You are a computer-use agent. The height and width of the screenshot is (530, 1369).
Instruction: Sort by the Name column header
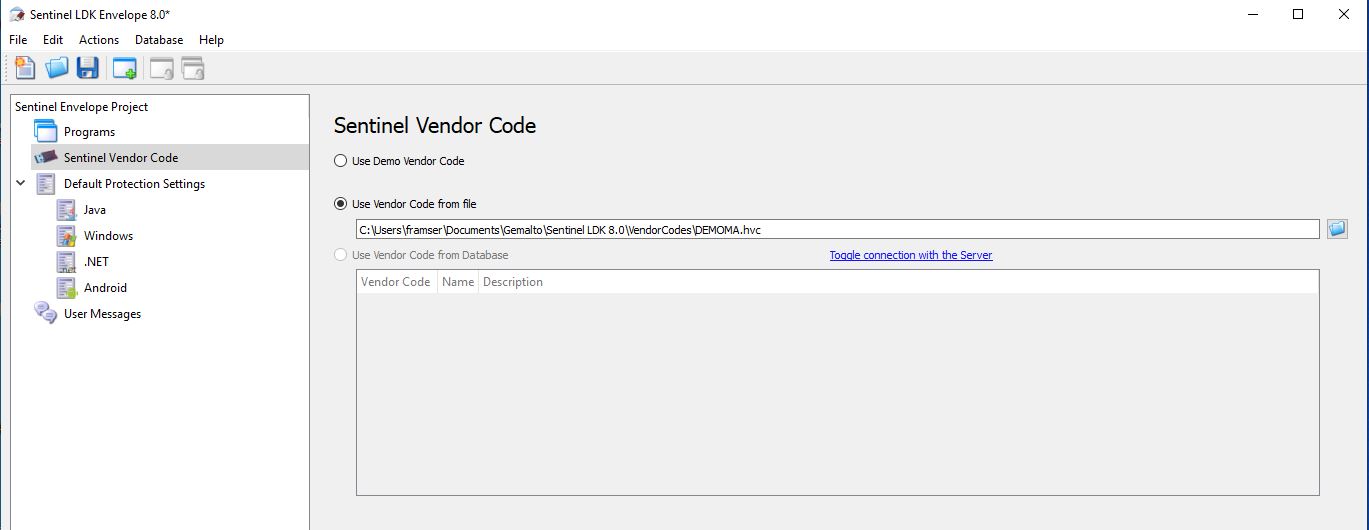[458, 282]
